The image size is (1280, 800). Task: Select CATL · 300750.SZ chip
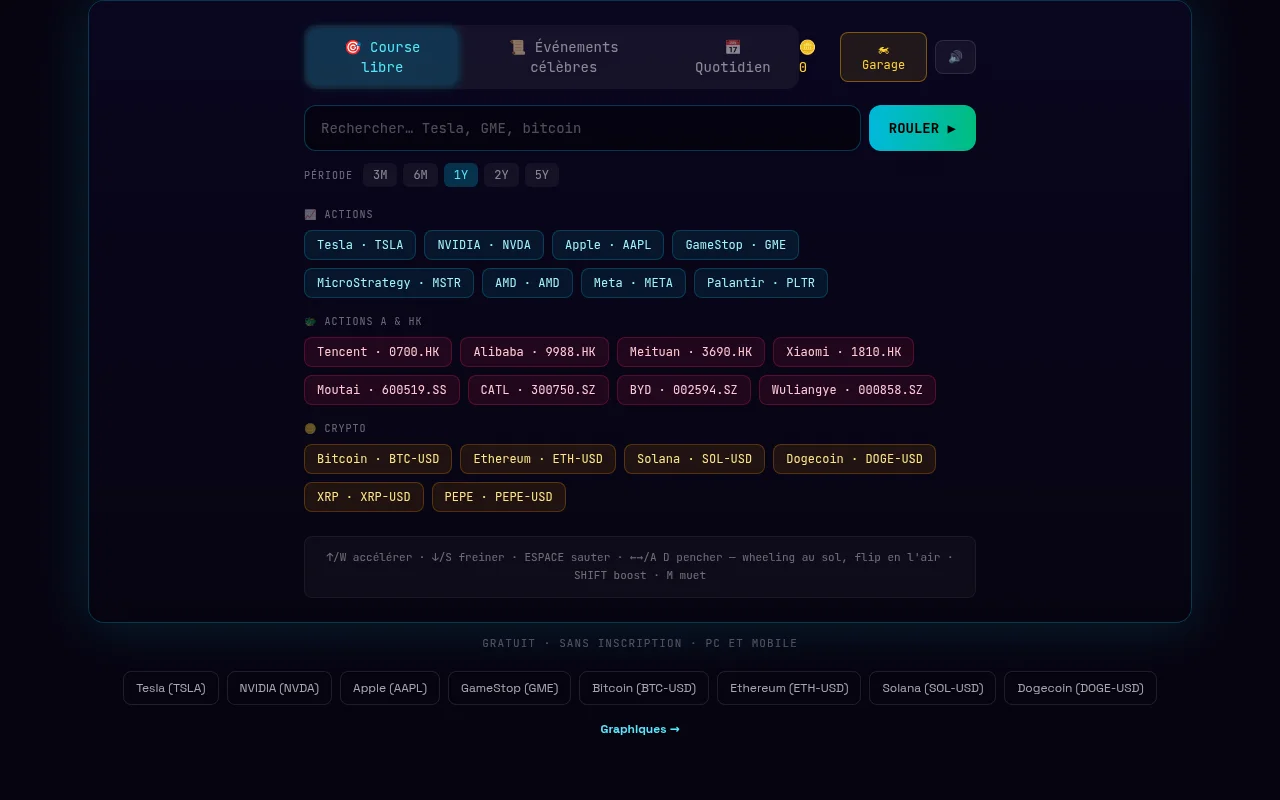pyautogui.click(x=538, y=390)
